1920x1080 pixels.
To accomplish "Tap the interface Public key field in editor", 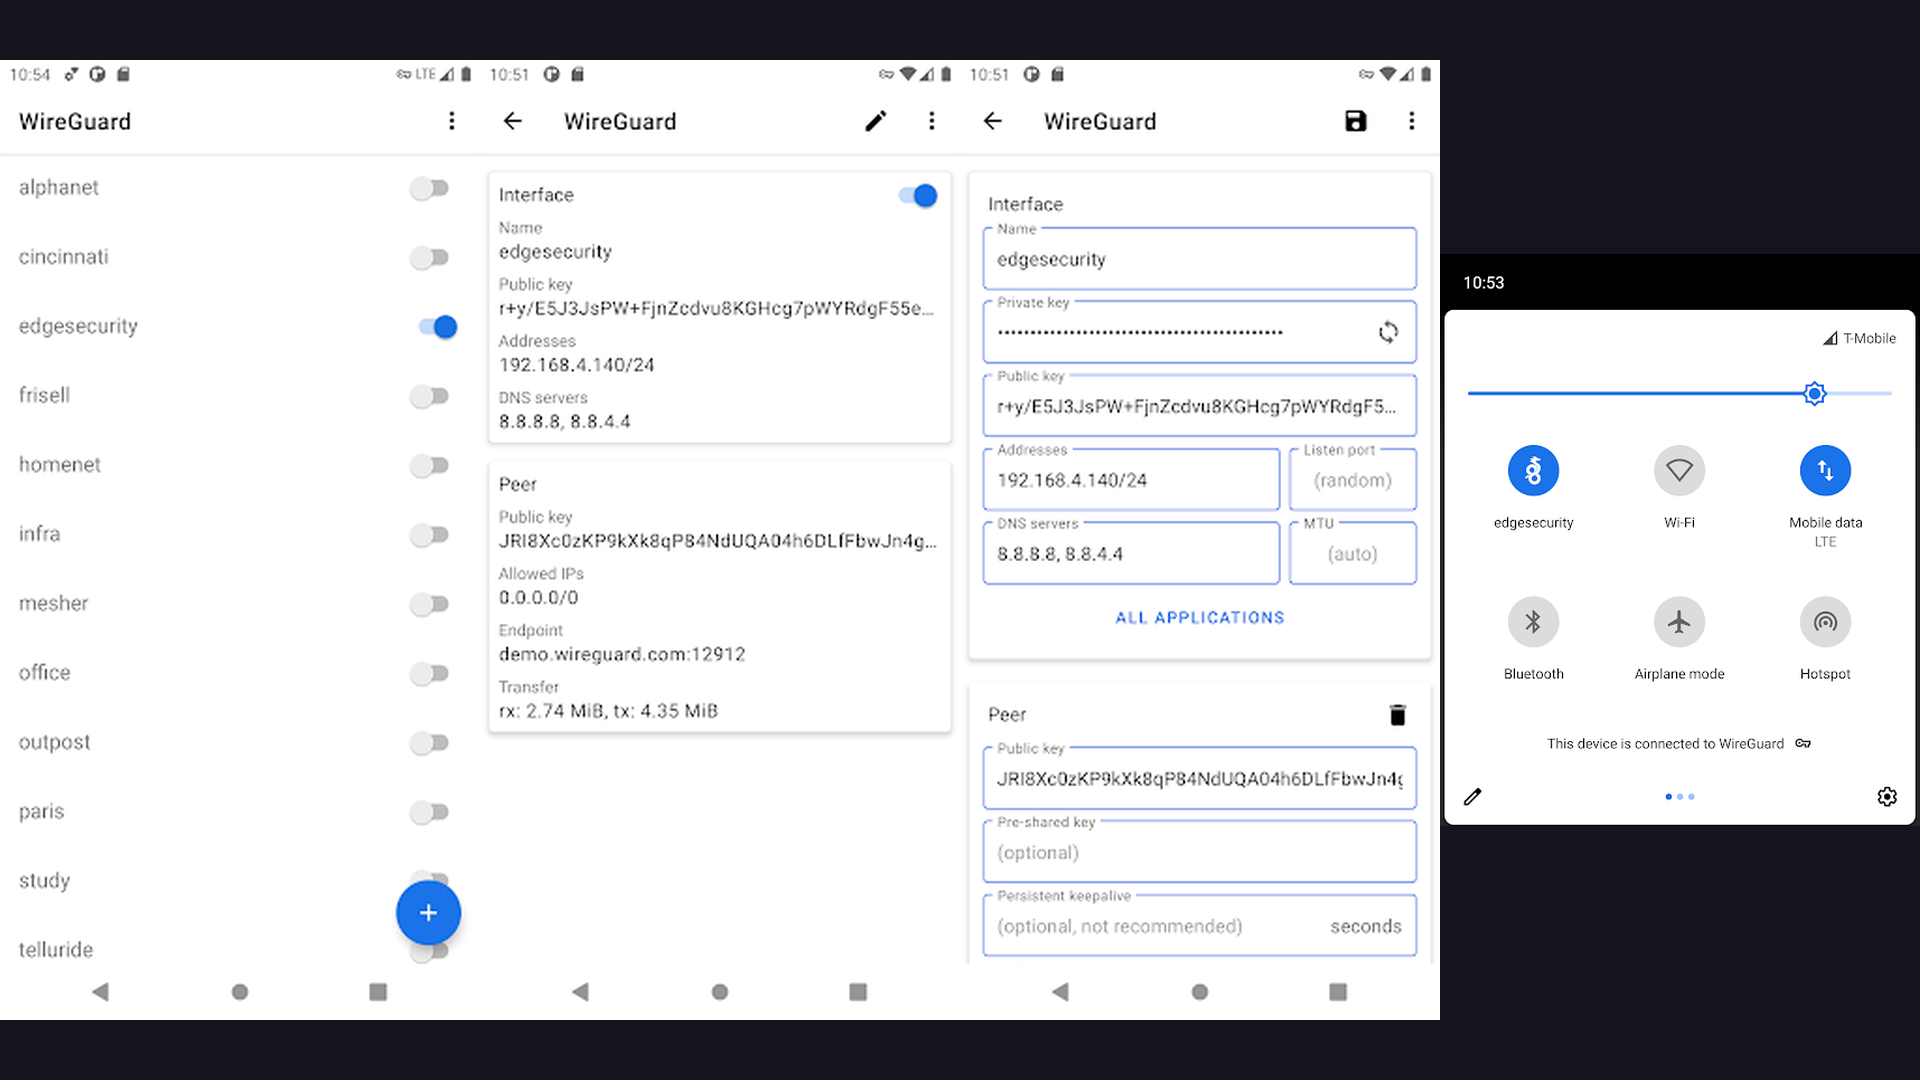I will [1200, 406].
